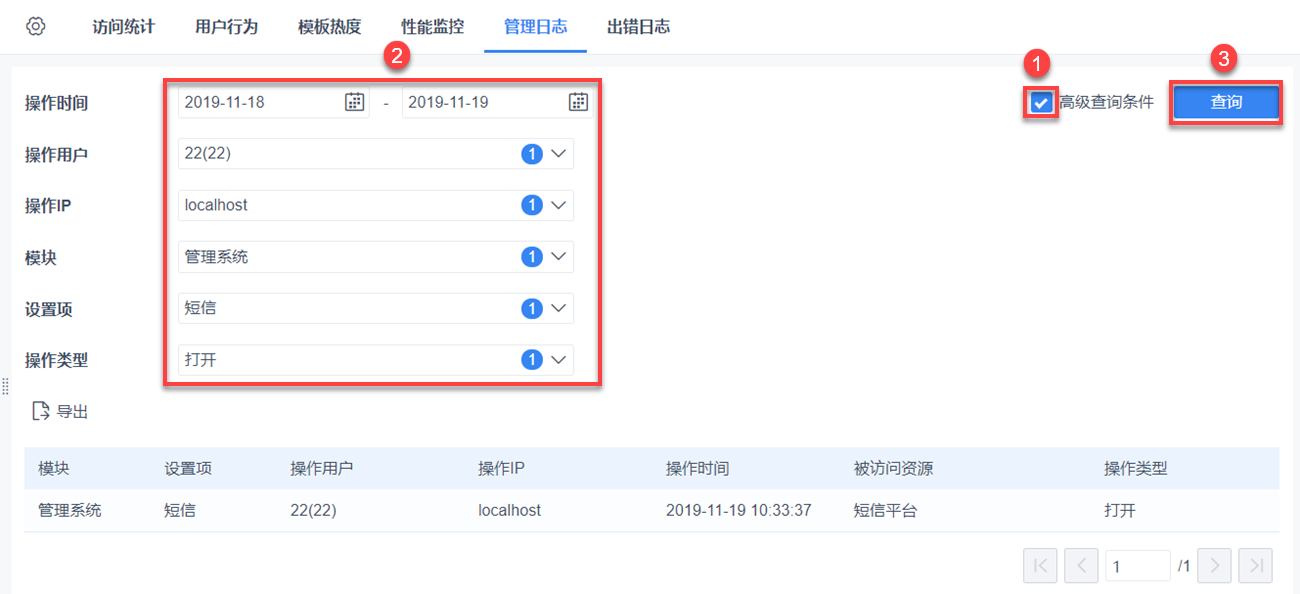Expand the 操作用户 dropdown arrow
Viewport: 1300px width, 594px height.
coord(558,154)
